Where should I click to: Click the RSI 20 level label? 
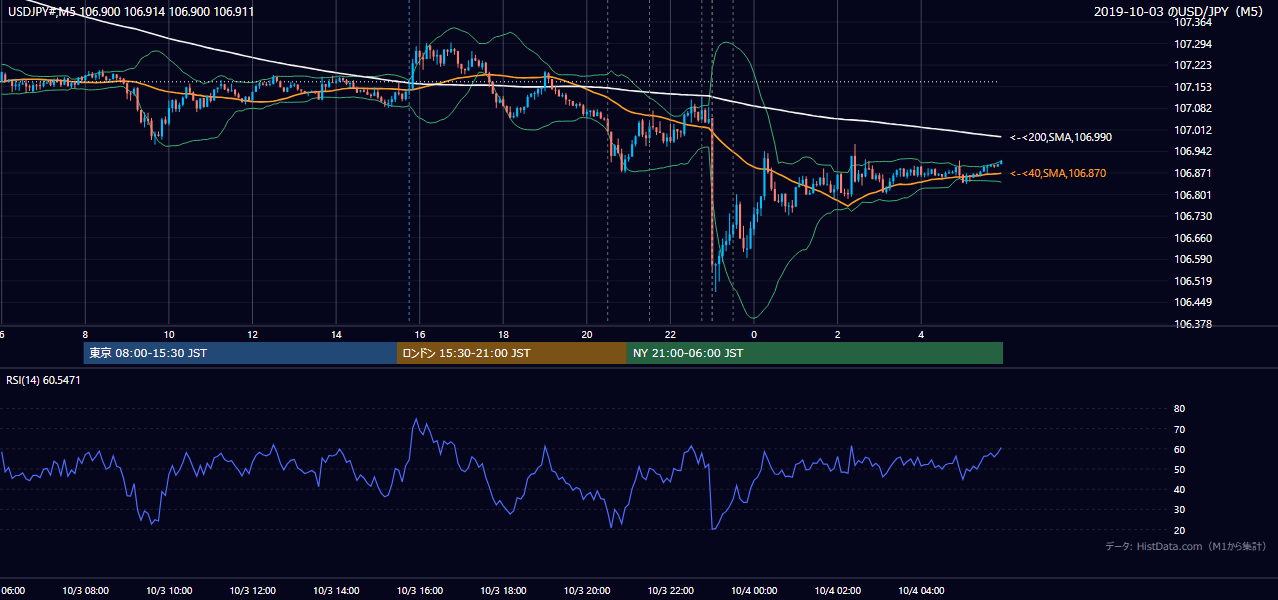tap(1179, 530)
